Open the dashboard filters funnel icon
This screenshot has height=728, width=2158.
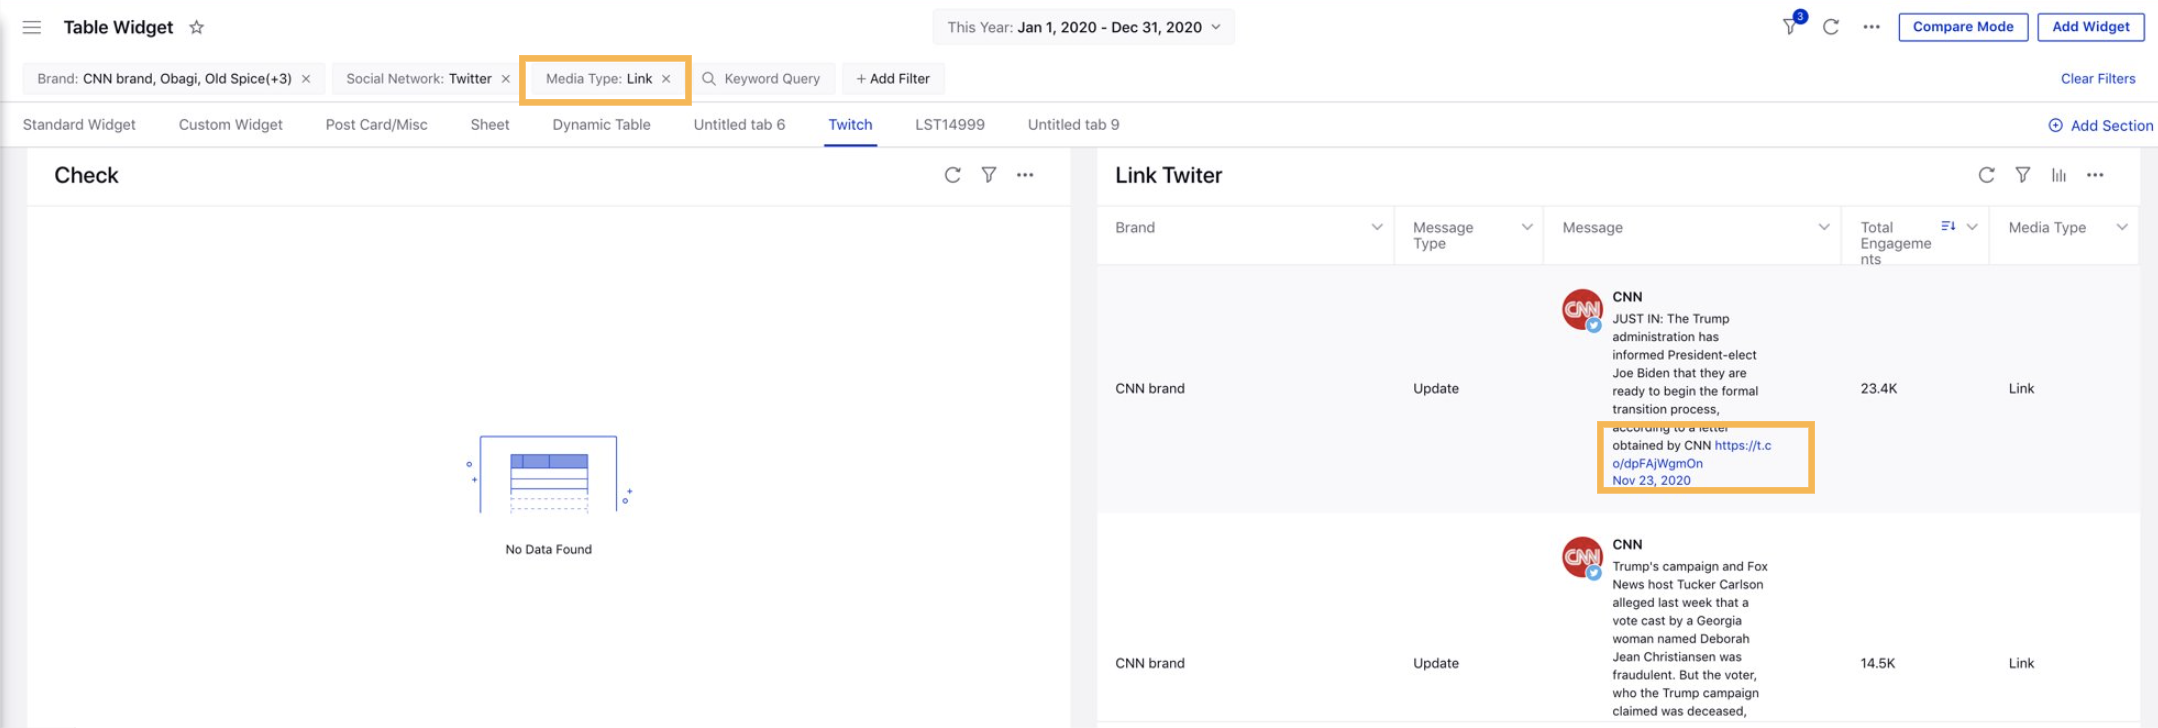coord(1790,27)
